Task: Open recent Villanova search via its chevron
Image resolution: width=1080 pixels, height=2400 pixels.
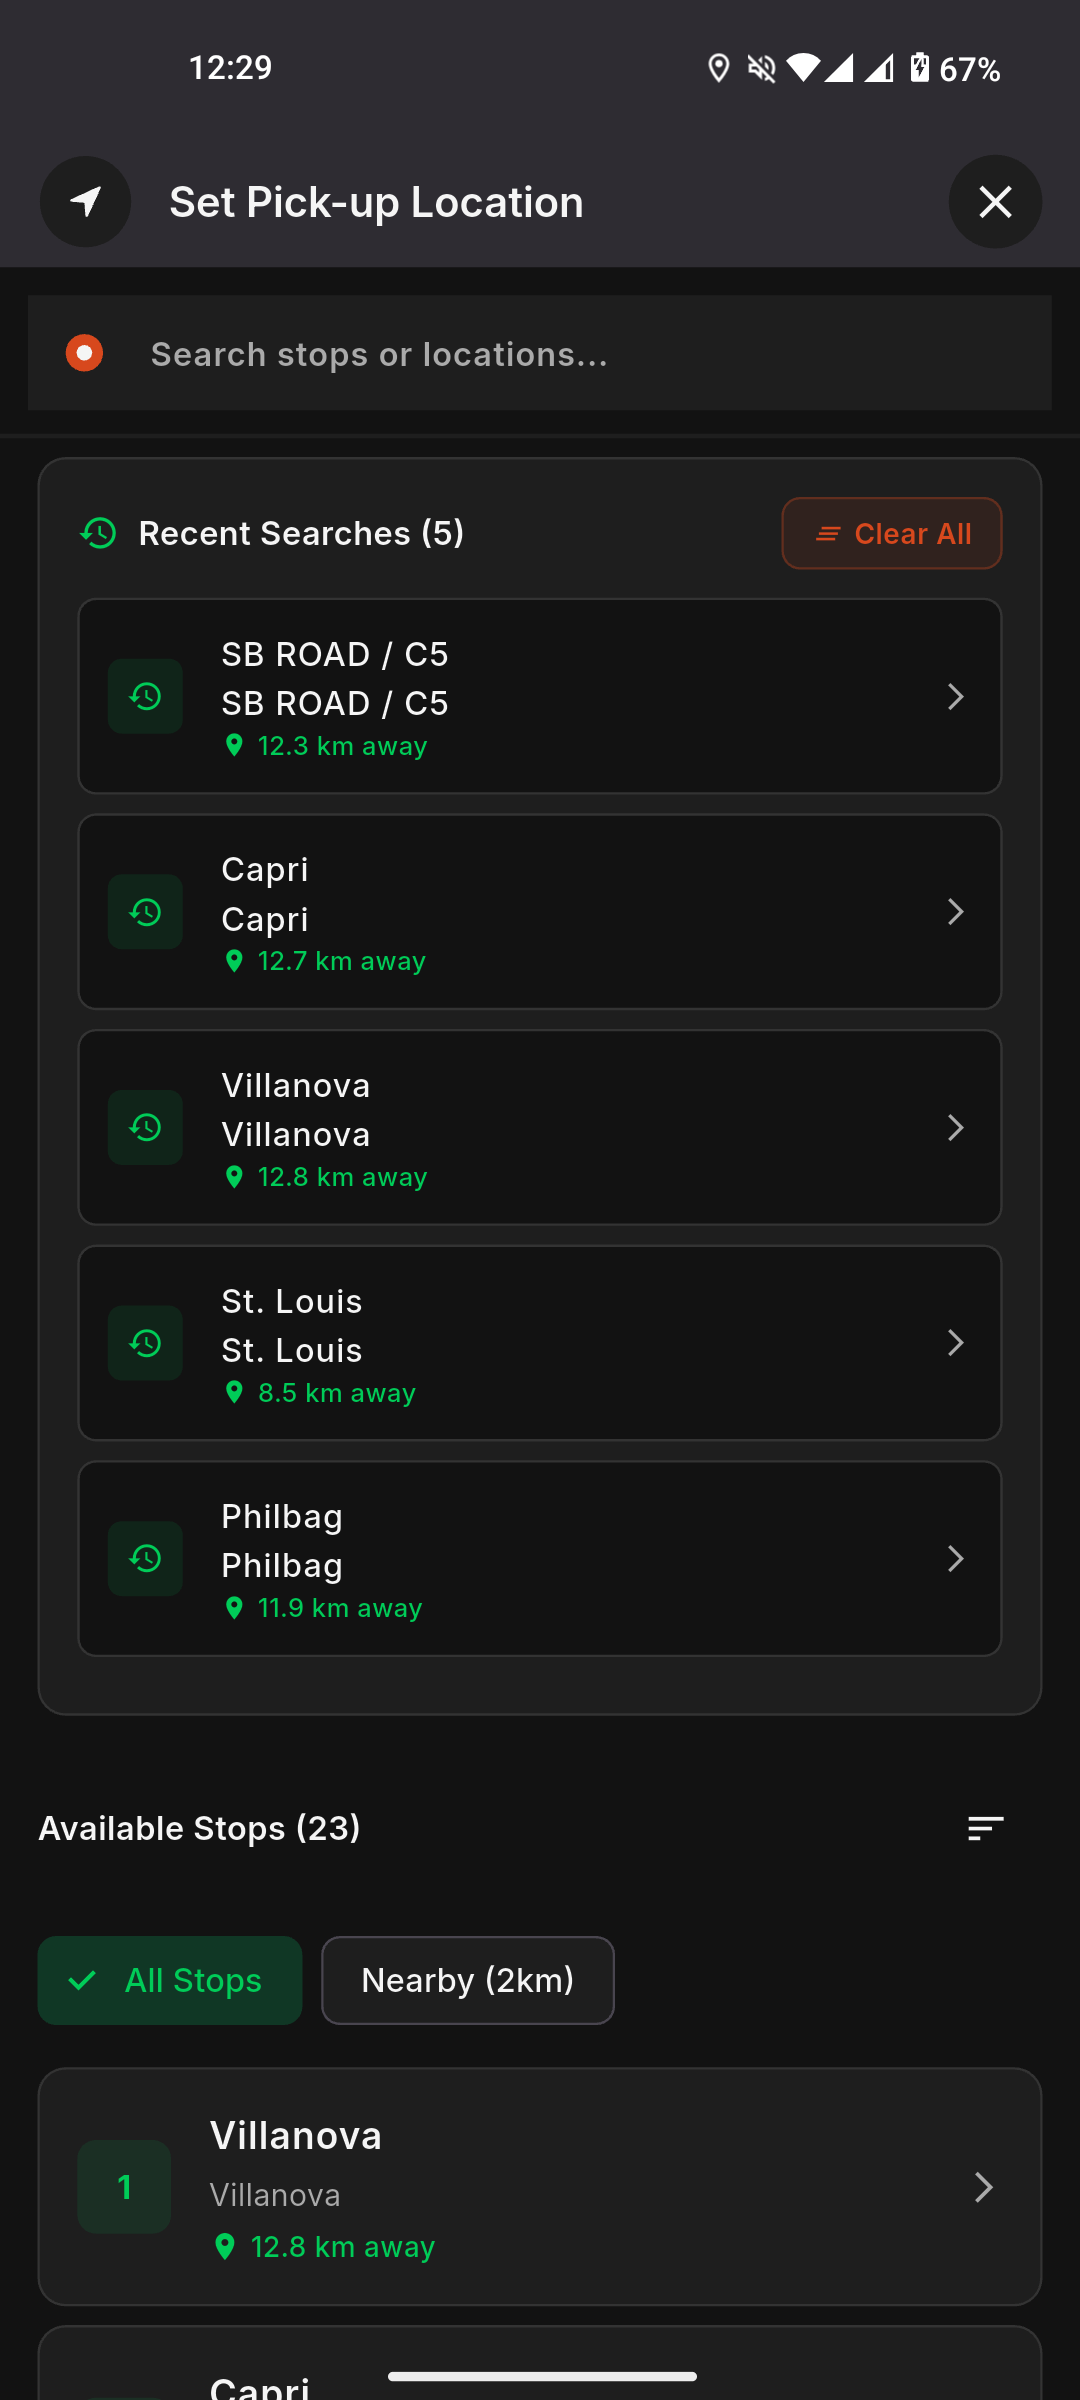Action: [955, 1128]
